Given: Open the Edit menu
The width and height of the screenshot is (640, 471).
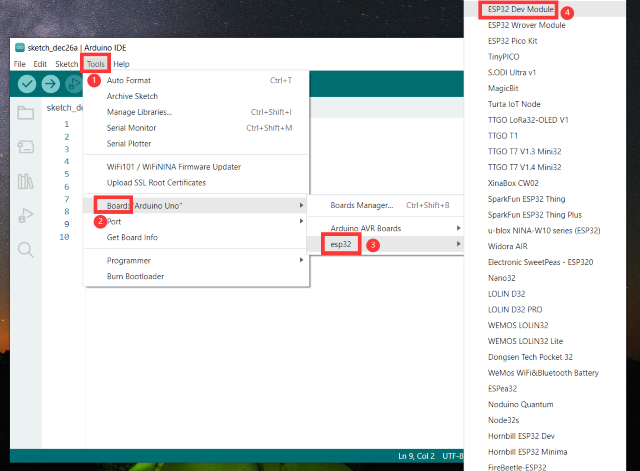Looking at the screenshot, I should click(40, 64).
